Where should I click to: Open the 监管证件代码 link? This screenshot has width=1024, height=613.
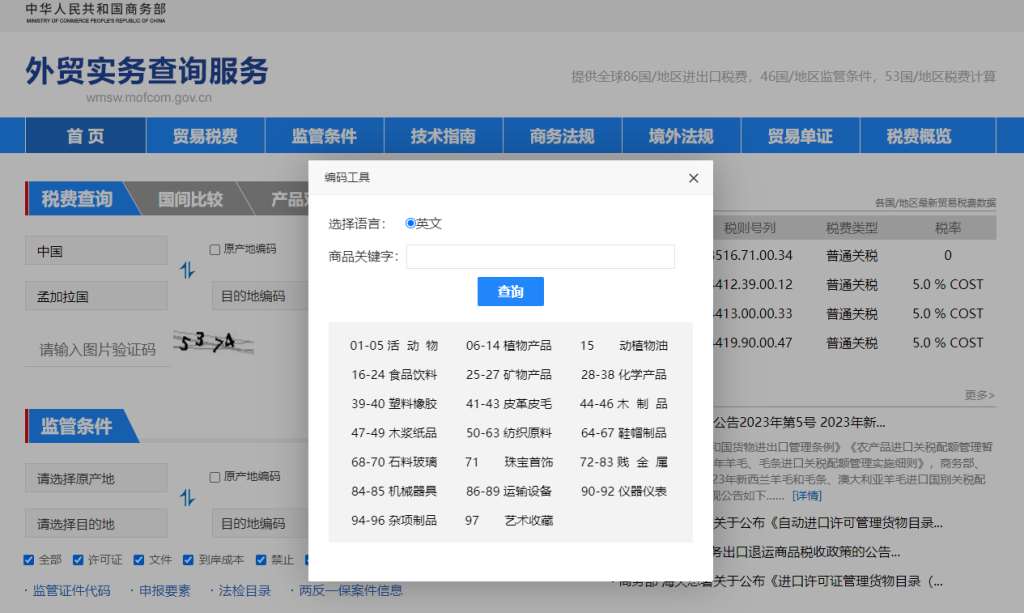(x=71, y=591)
